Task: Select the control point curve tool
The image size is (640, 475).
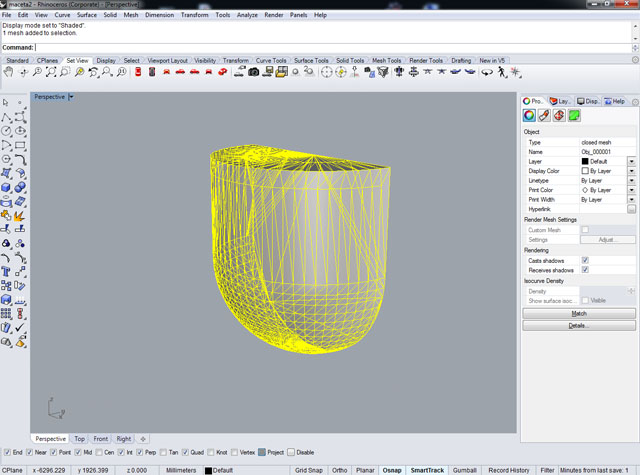Action: (x=20, y=117)
